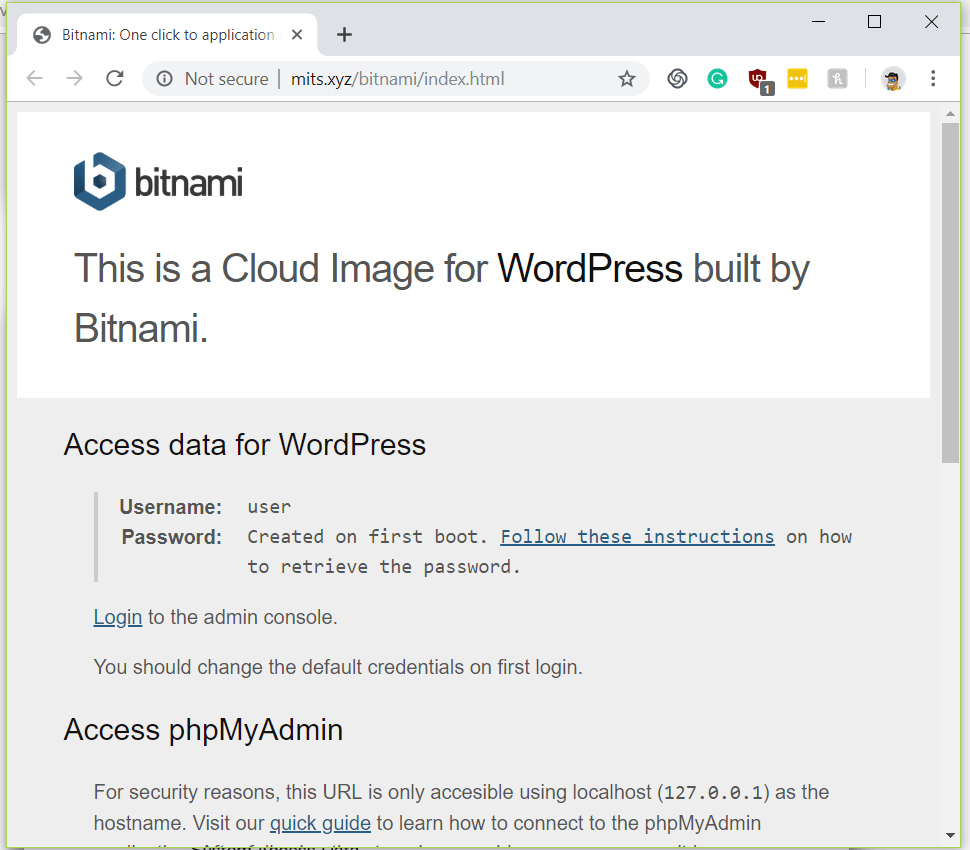
Task: Open the uBlock Origin extension icon
Action: pyautogui.click(x=758, y=80)
